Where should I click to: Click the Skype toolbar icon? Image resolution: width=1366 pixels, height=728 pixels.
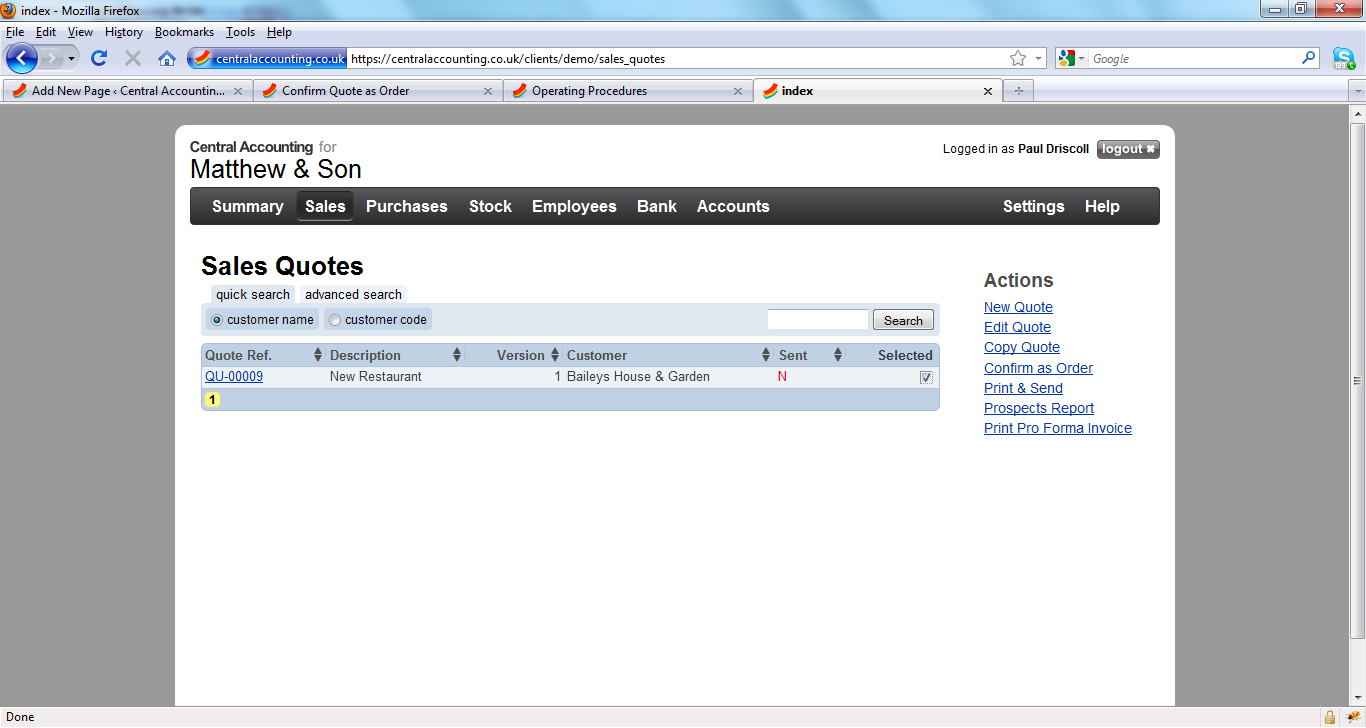tap(1343, 58)
